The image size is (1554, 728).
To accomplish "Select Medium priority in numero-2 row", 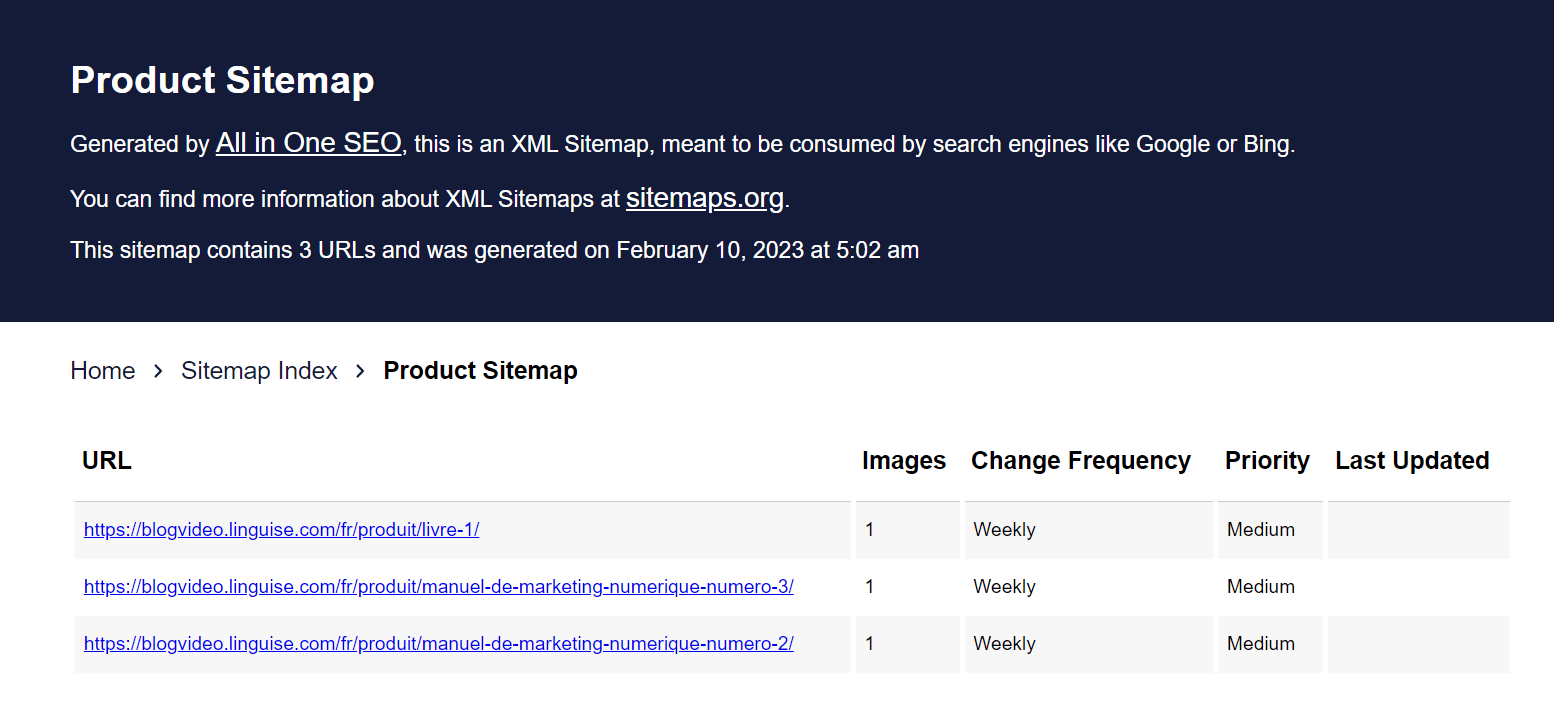I will pos(1261,644).
